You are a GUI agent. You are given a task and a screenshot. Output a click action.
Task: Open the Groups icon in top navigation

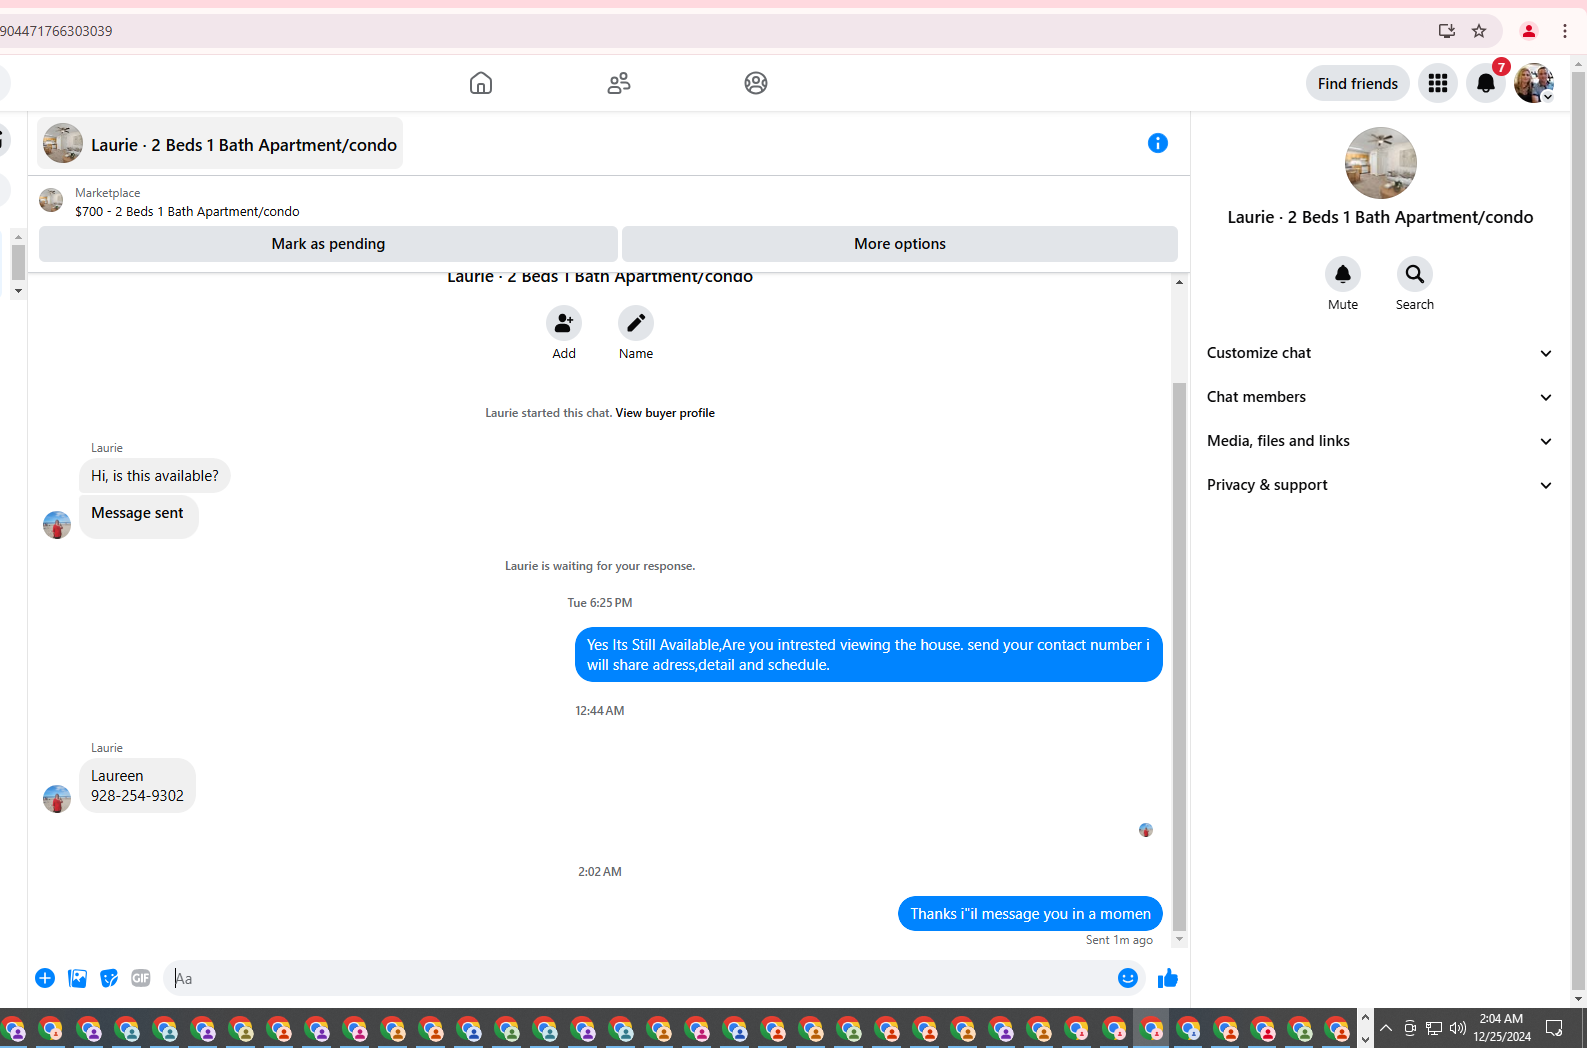(x=756, y=83)
